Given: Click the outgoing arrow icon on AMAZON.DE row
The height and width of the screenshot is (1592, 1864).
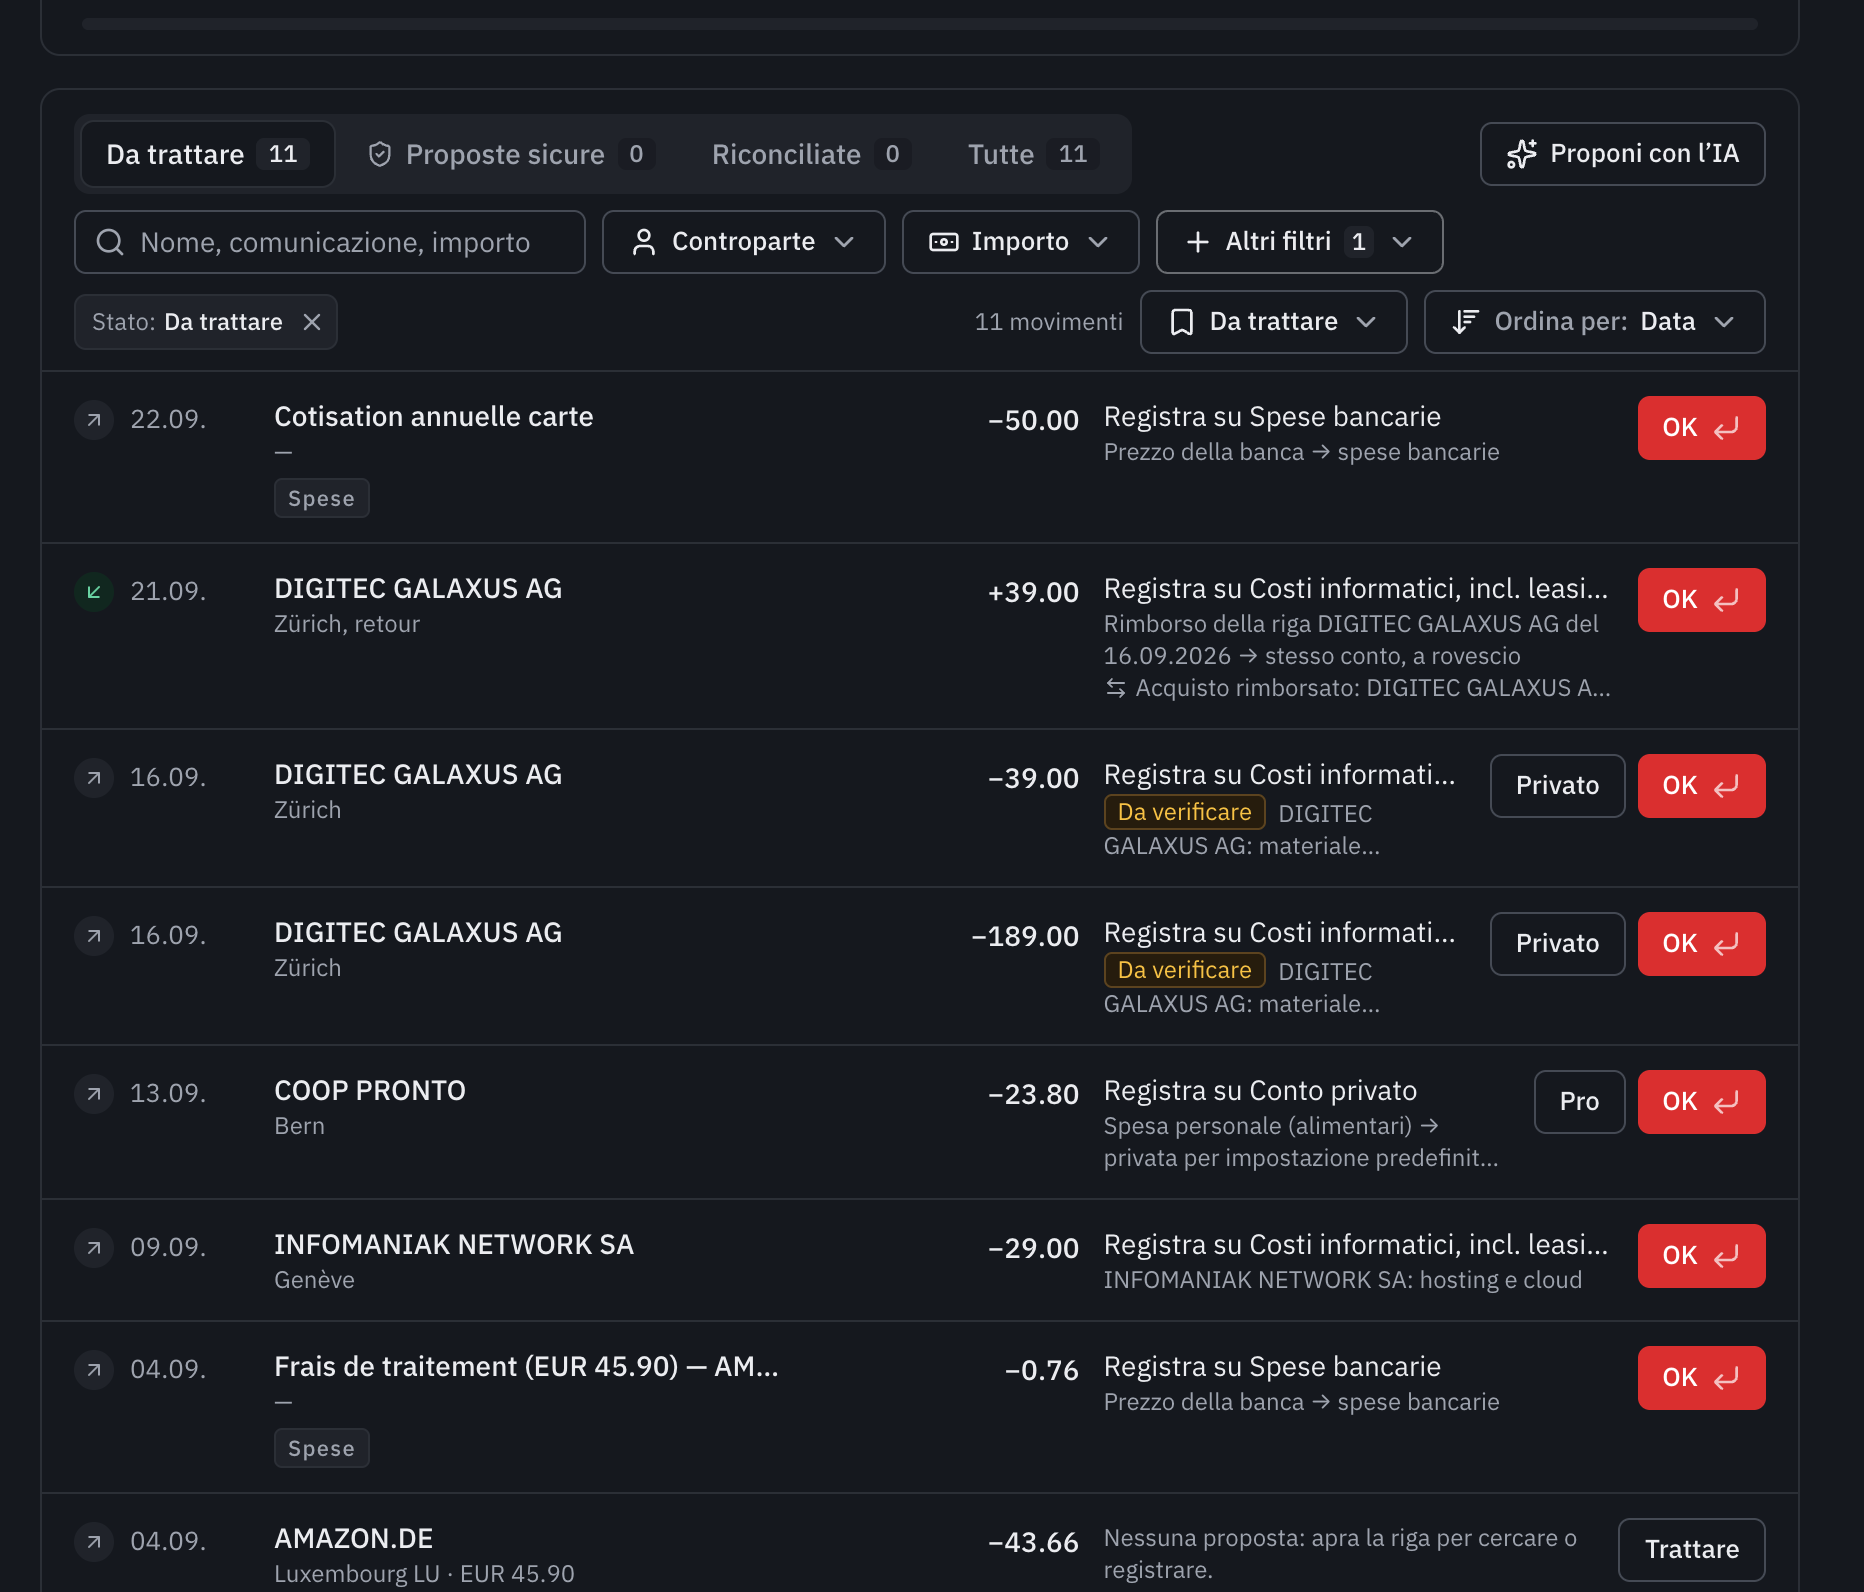Looking at the screenshot, I should 94,1542.
